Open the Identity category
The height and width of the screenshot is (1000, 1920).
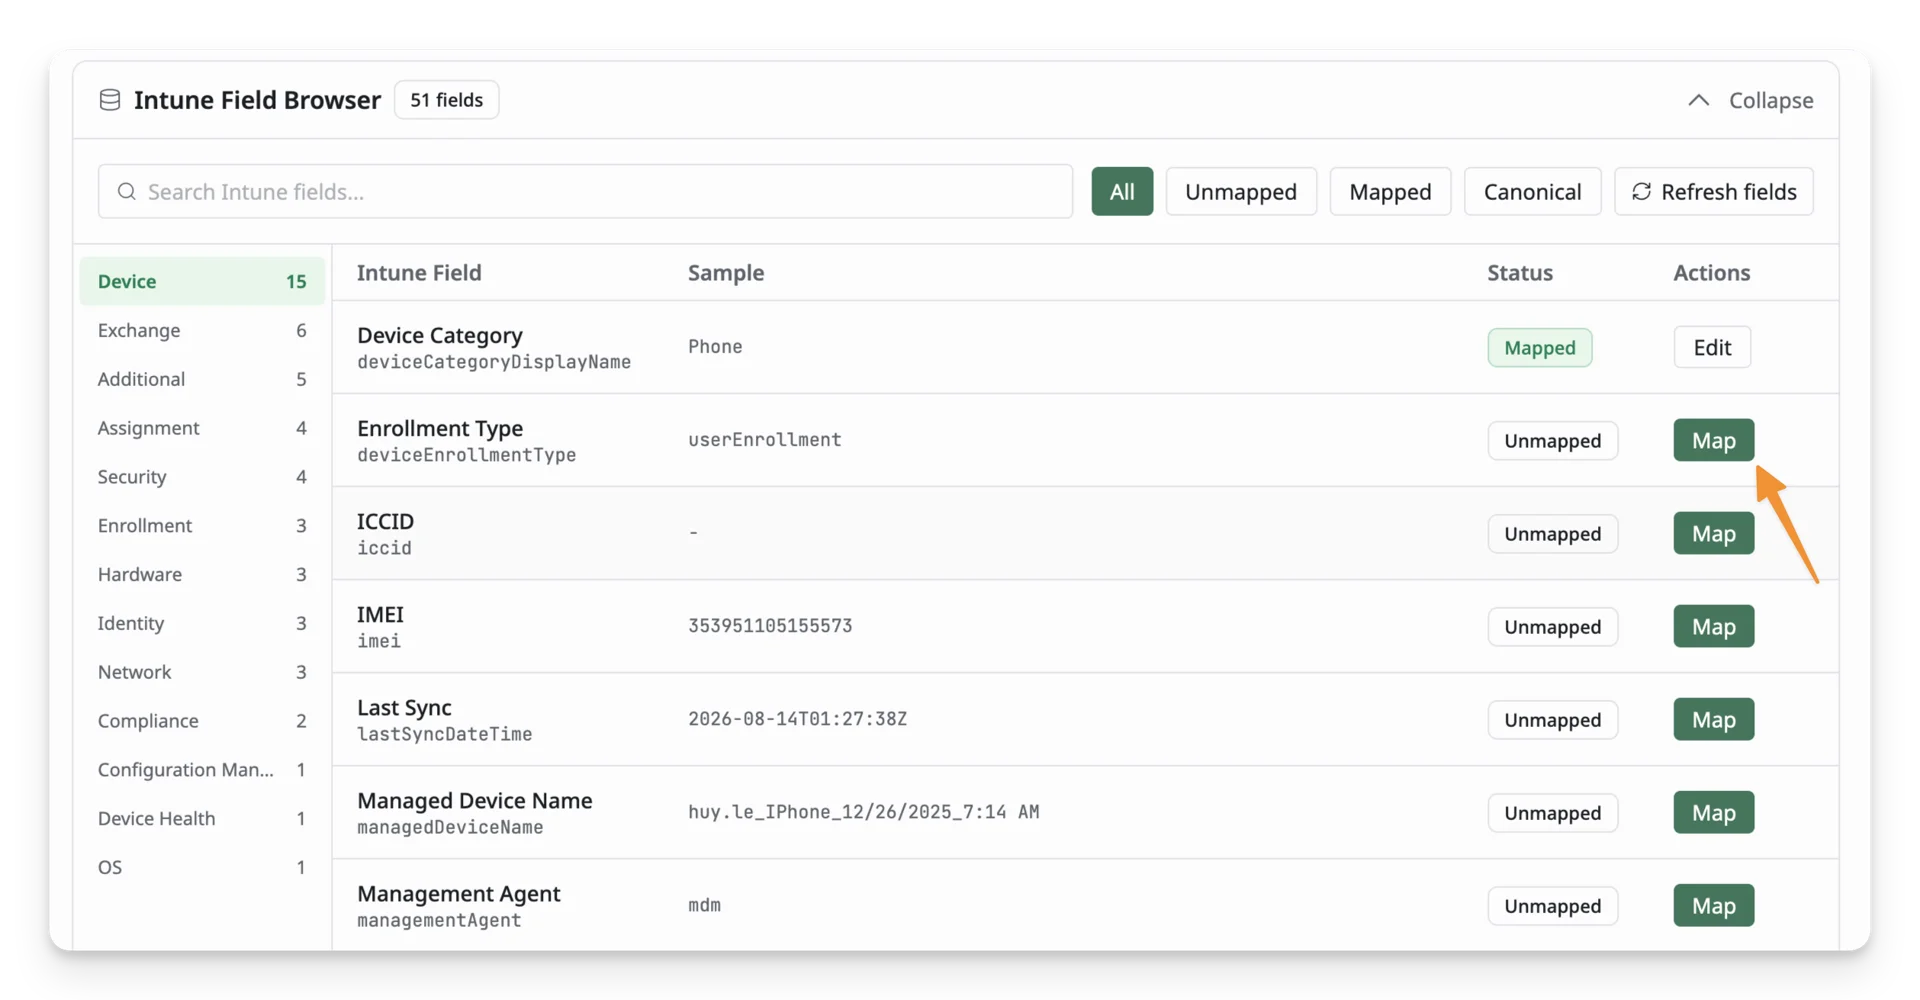[202, 623]
